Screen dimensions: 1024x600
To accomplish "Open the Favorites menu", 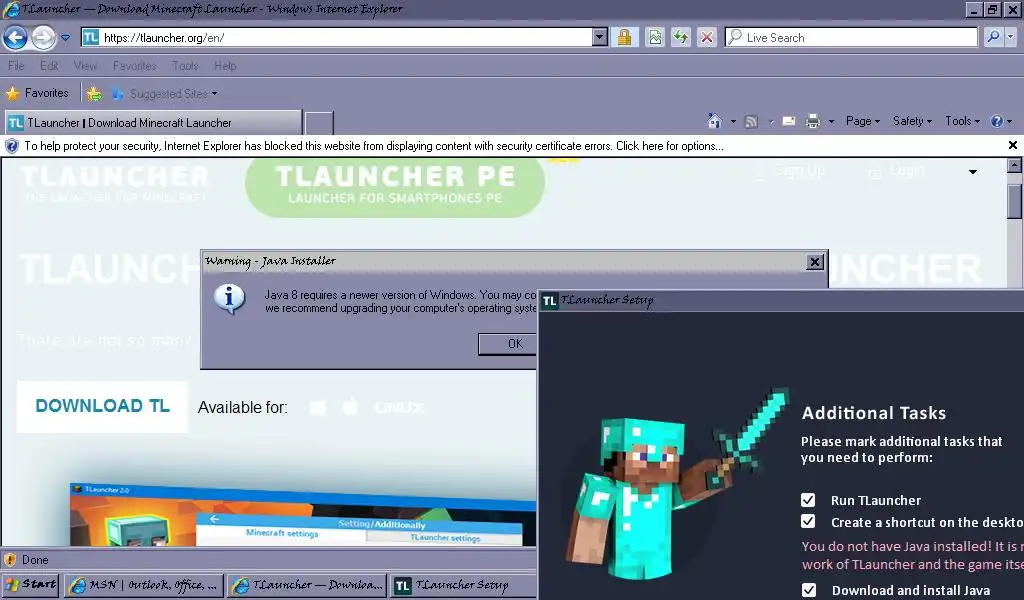I will [135, 66].
